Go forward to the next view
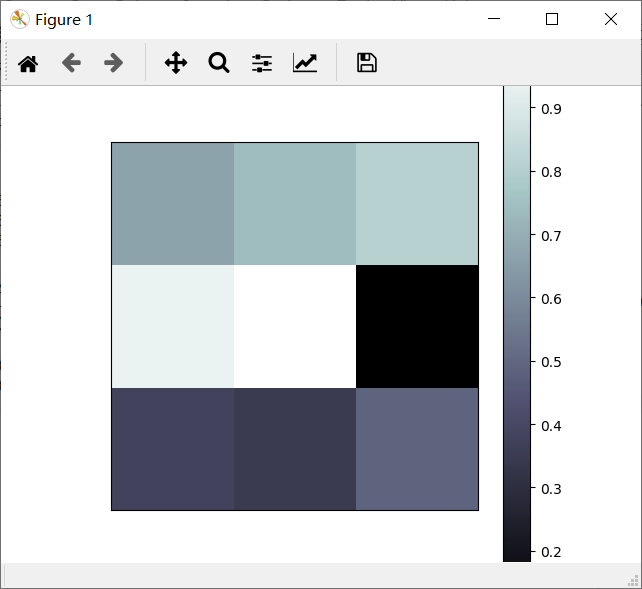The width and height of the screenshot is (642, 589). [x=113, y=63]
